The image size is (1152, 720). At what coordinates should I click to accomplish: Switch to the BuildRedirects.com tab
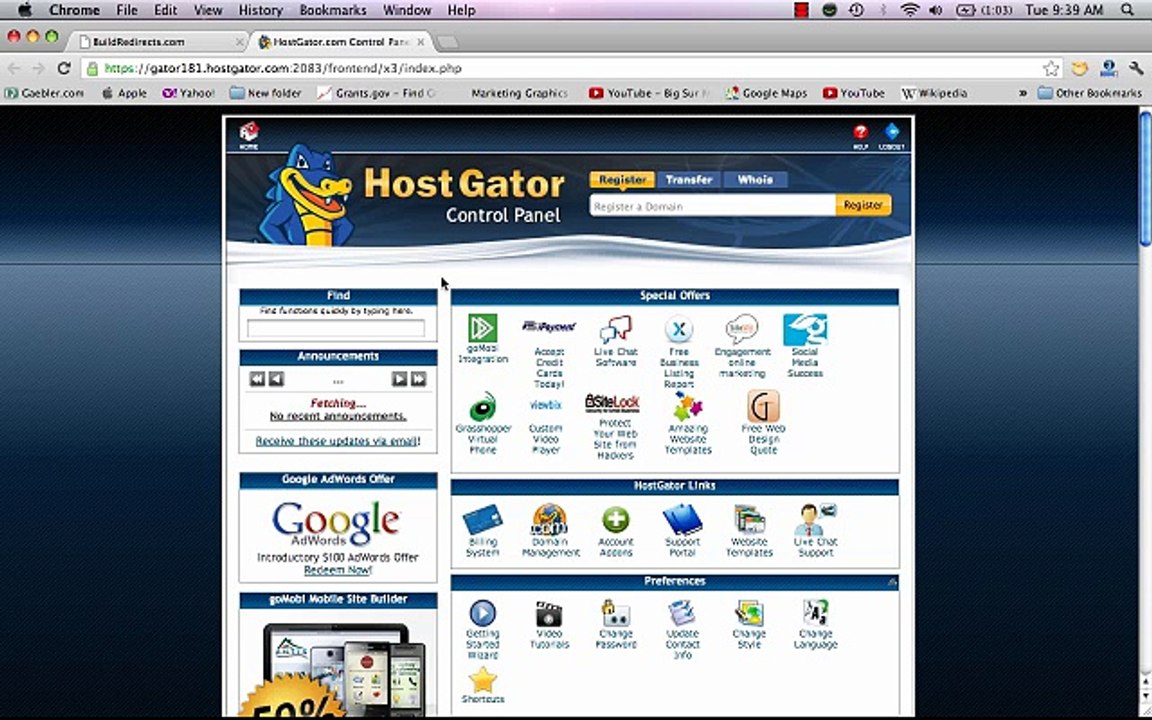(160, 42)
